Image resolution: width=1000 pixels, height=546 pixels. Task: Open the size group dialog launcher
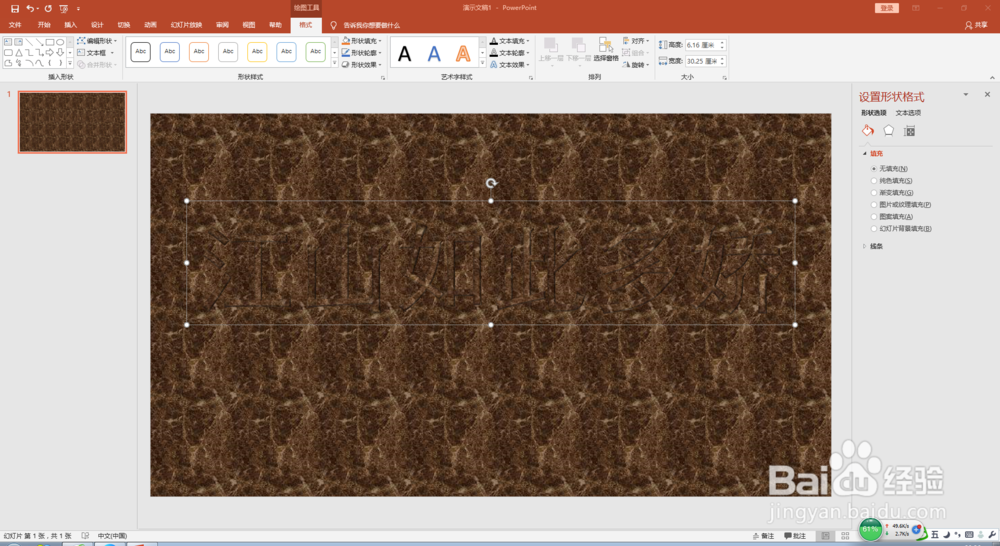coord(724,78)
